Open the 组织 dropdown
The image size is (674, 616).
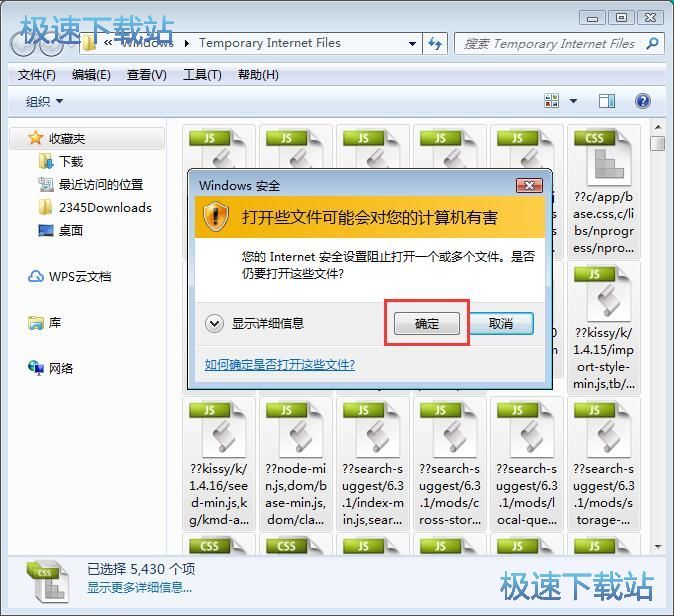[44, 101]
